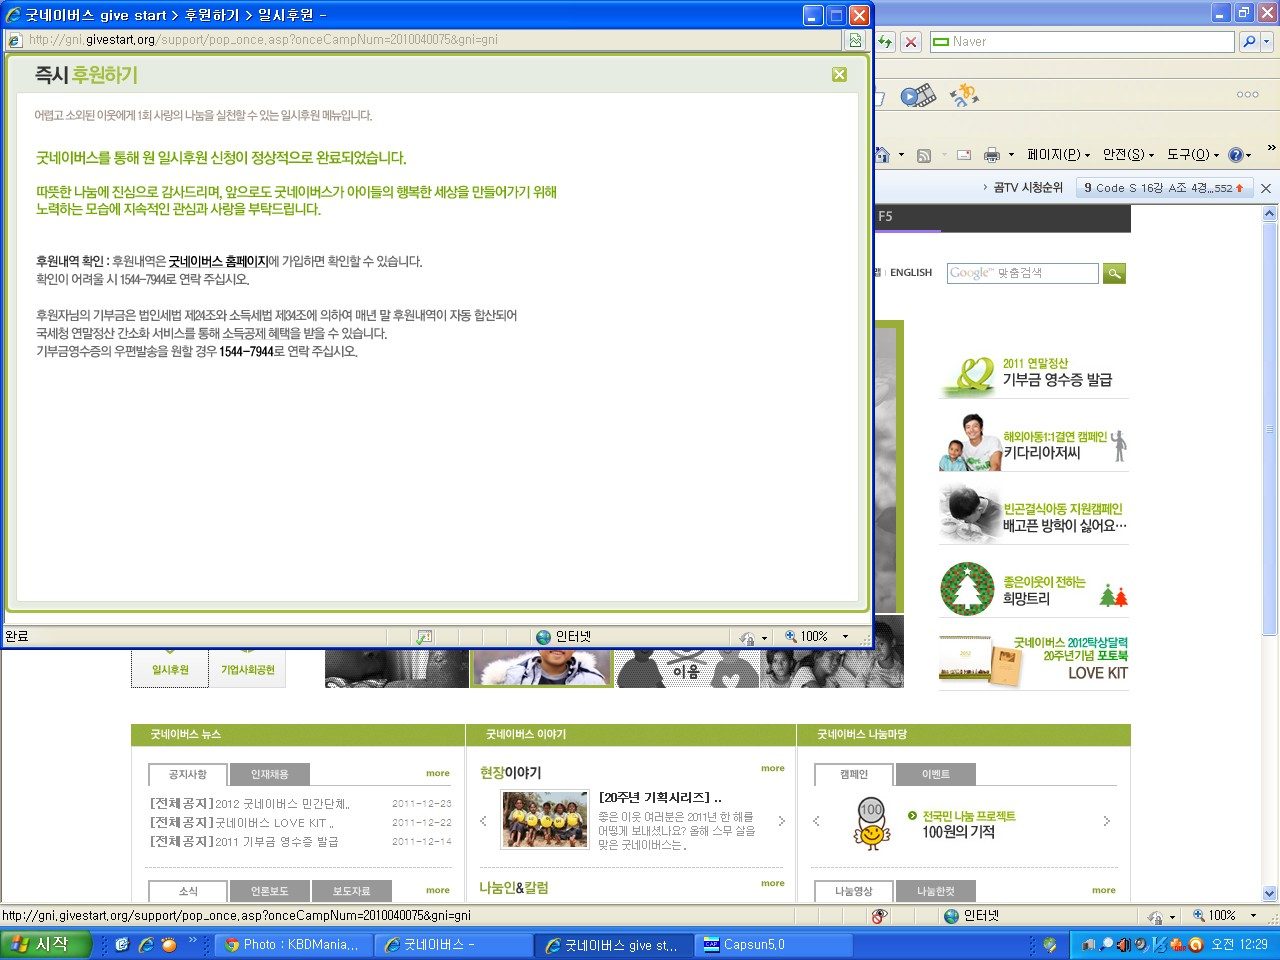Screen dimensions: 1280x960
Task: Click the 굿네이버스 홈페이지 link in popup
Action: 218,262
